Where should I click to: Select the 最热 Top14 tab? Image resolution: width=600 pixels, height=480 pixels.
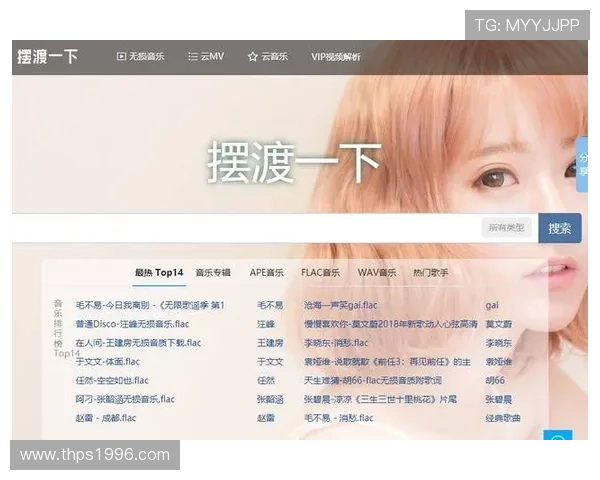pos(159,272)
